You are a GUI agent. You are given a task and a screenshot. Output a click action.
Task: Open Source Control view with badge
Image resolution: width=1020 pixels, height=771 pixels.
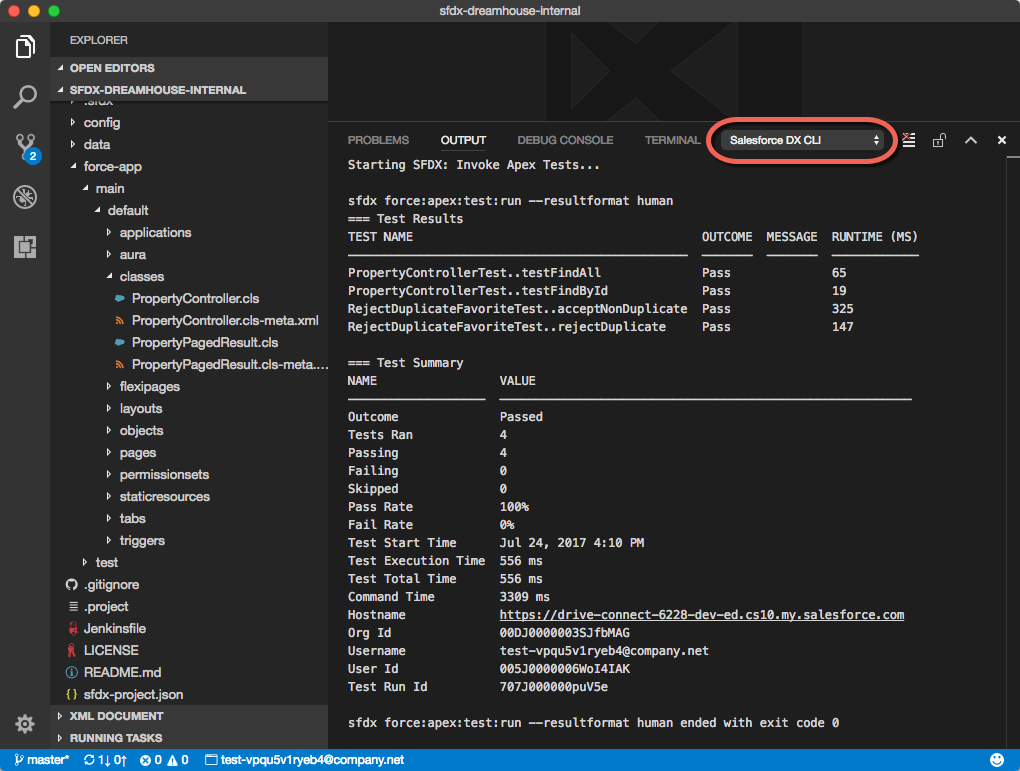pos(25,147)
